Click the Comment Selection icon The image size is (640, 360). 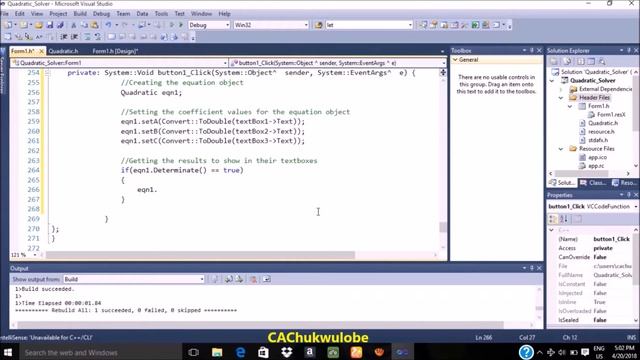(87, 37)
